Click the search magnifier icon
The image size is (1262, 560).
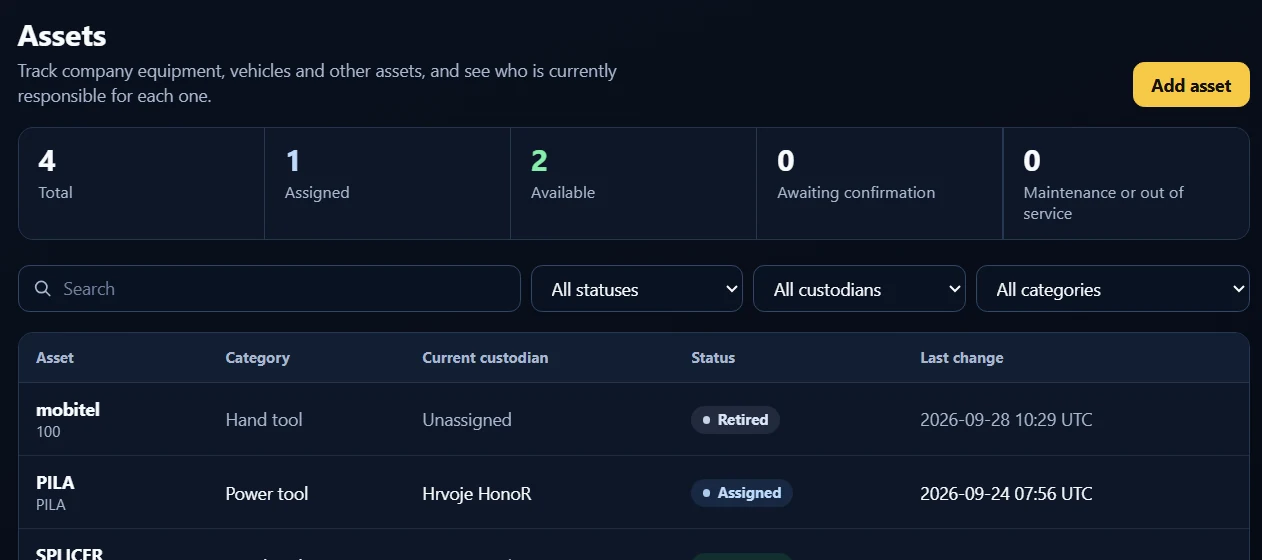[x=43, y=289]
